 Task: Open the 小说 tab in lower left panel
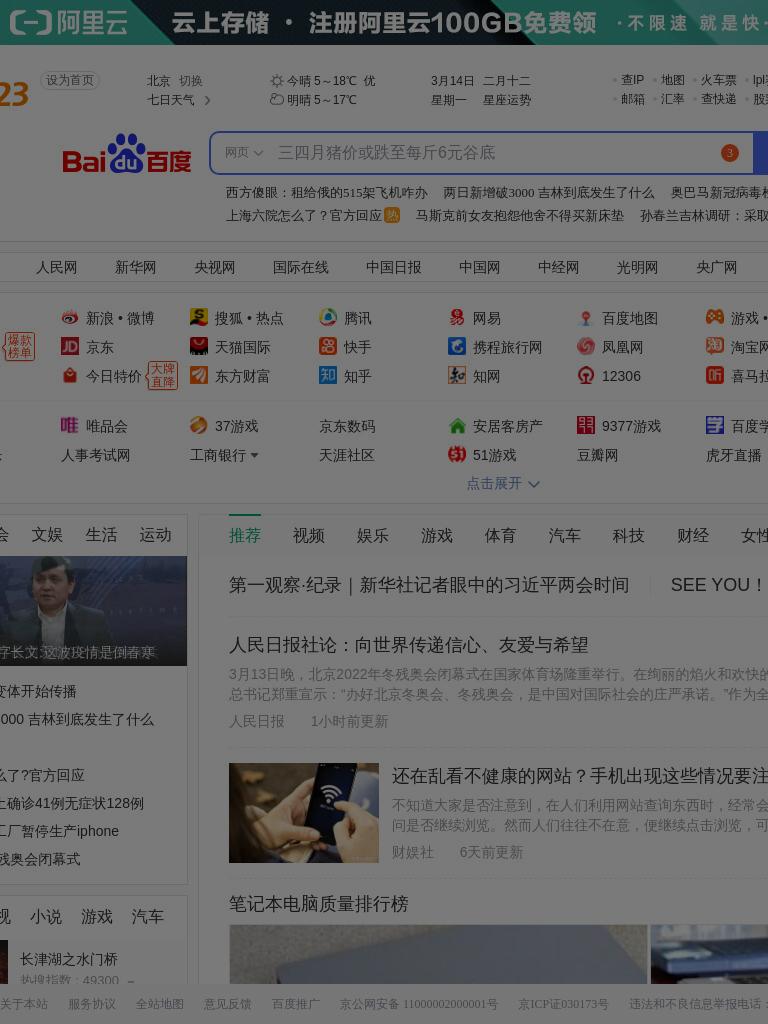[46, 917]
